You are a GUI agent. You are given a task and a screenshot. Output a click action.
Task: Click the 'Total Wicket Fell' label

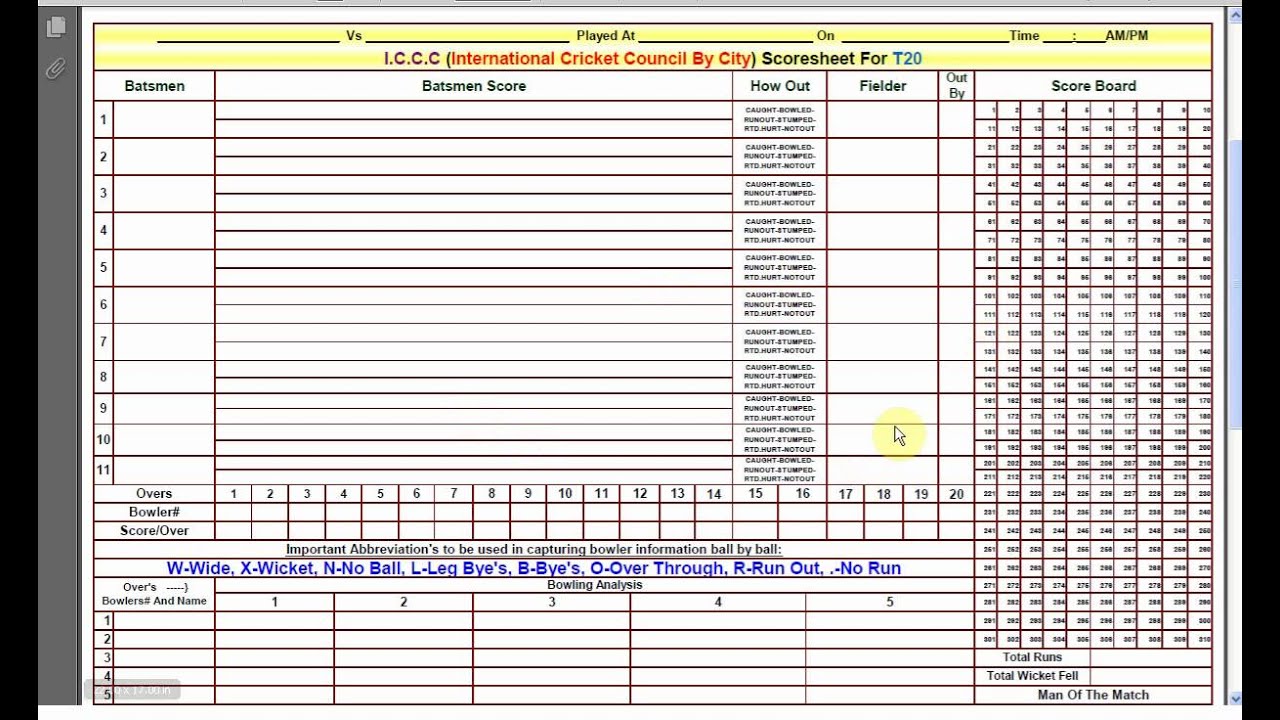coord(1032,676)
